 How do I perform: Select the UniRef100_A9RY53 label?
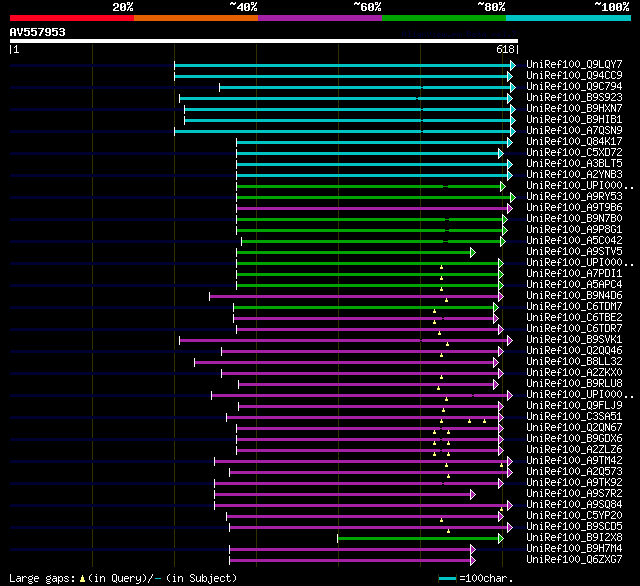574,197
